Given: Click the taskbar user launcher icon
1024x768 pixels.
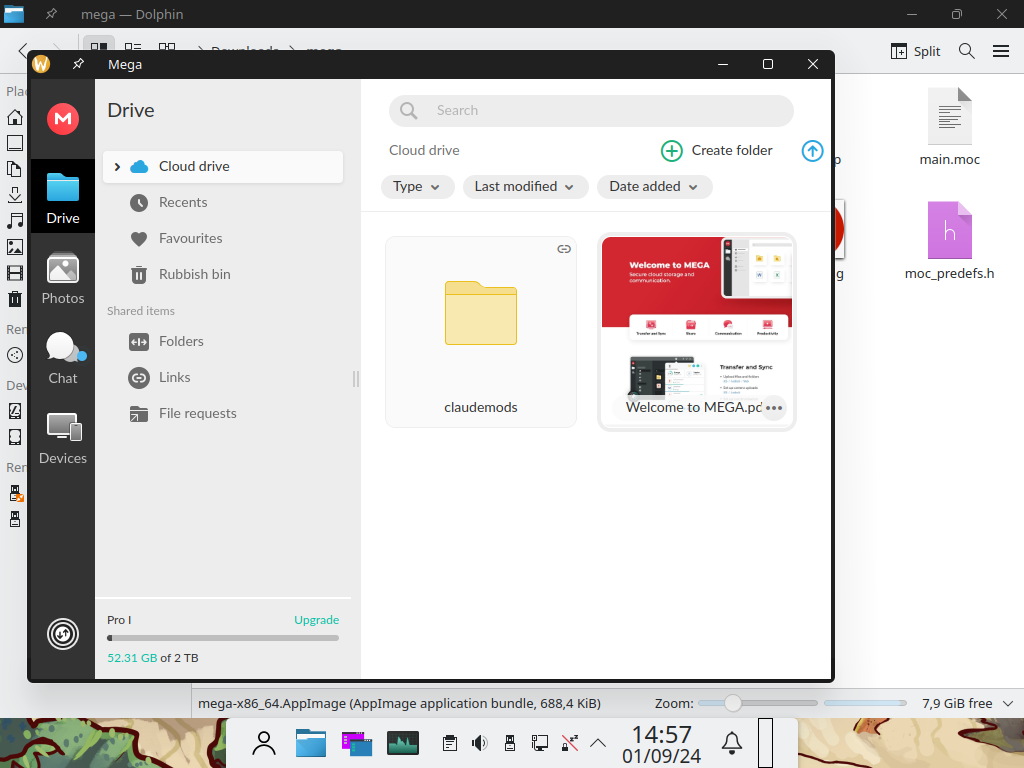Looking at the screenshot, I should (x=264, y=743).
